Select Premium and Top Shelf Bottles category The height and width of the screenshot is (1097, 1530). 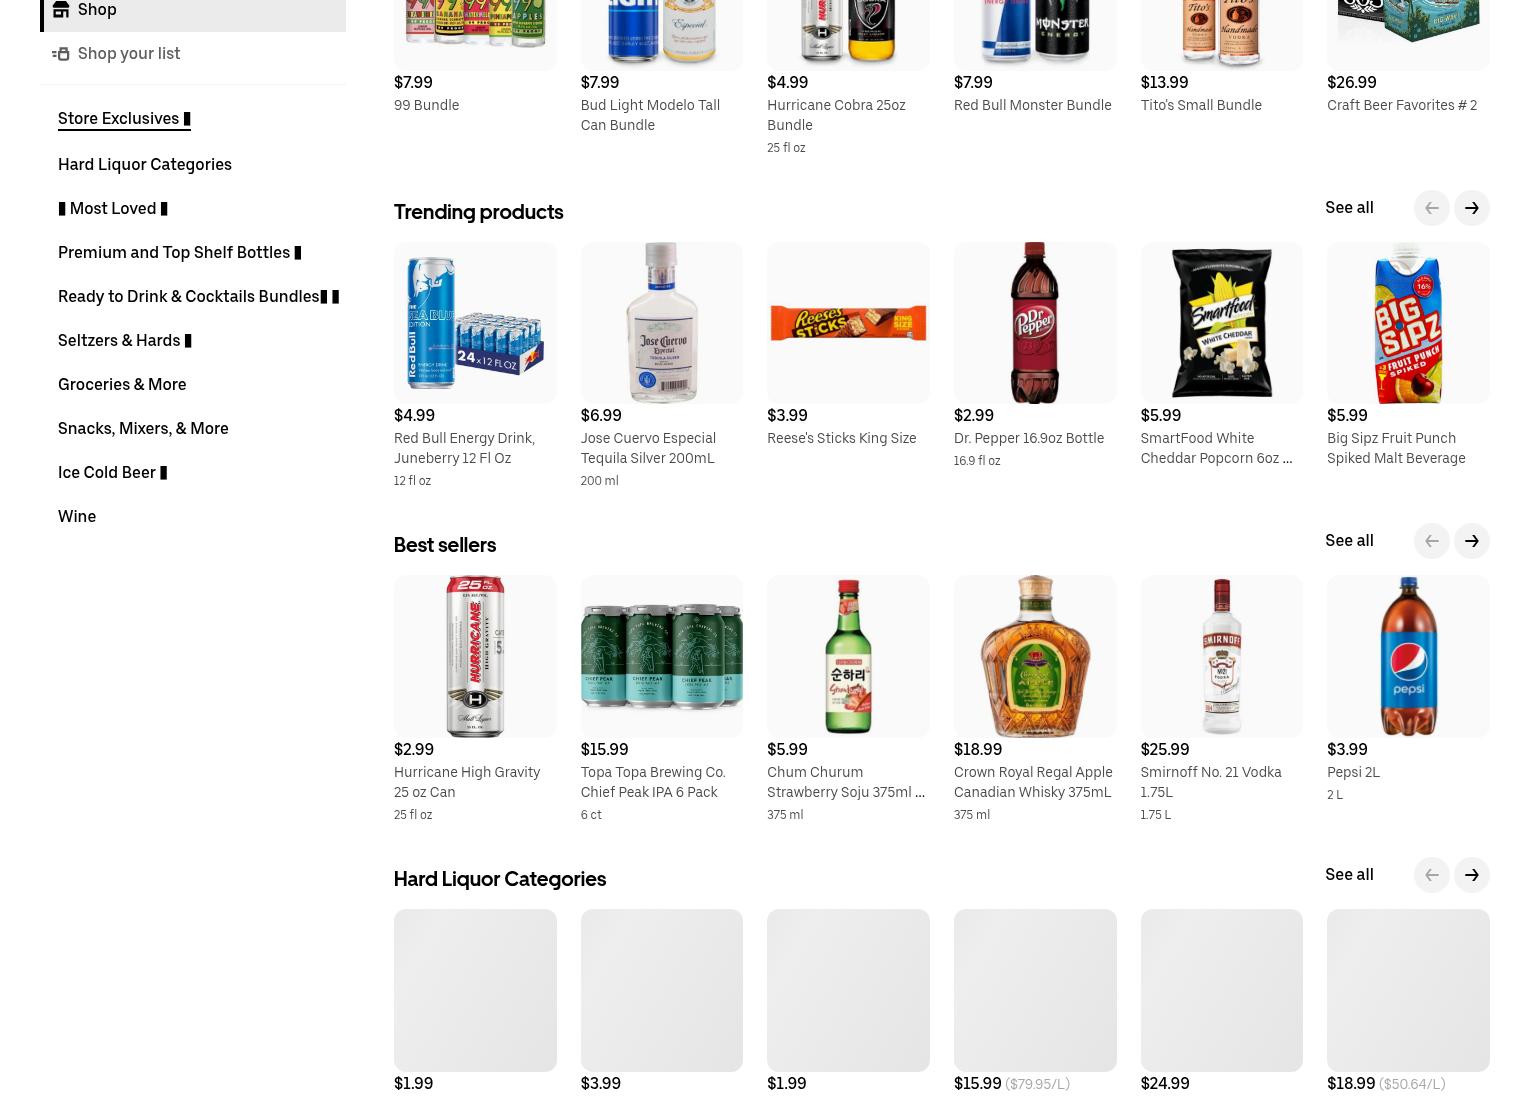click(x=179, y=252)
